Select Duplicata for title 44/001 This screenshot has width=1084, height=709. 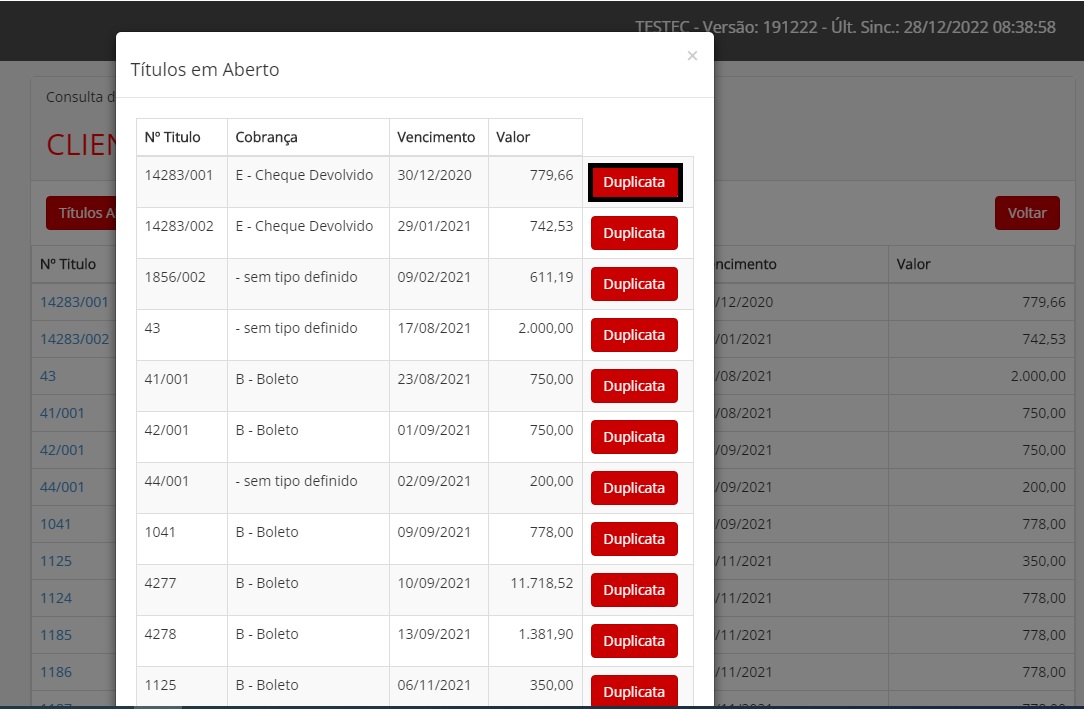pos(634,488)
